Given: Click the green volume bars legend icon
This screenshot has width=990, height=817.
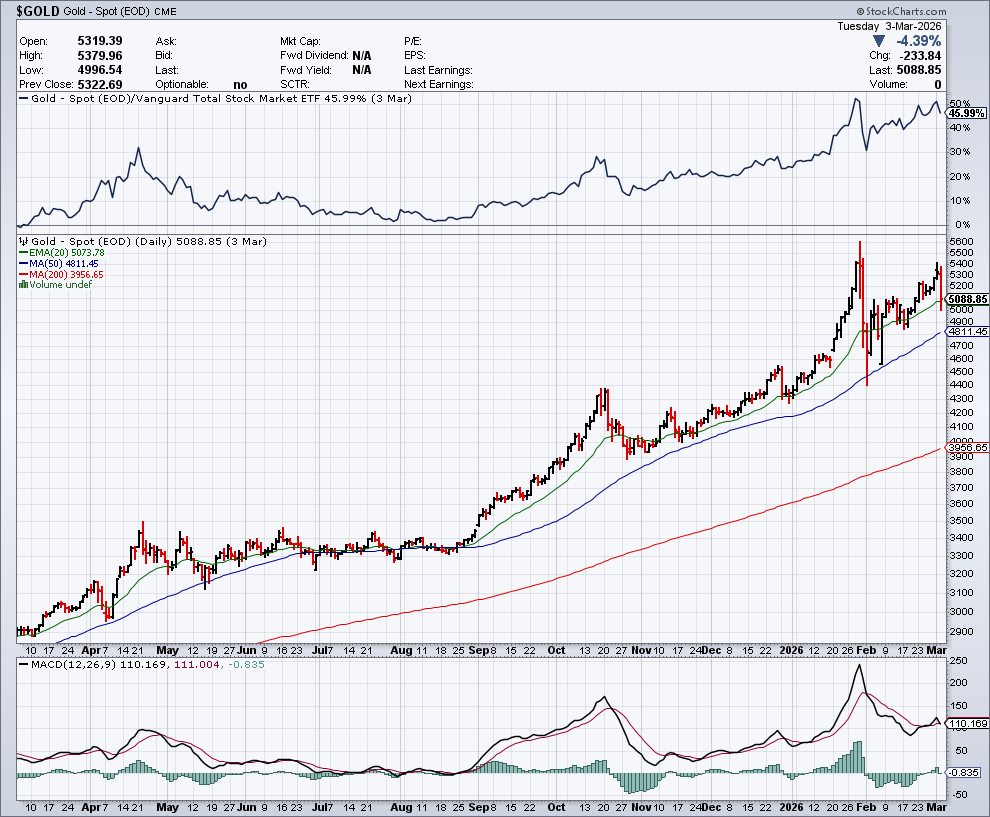Looking at the screenshot, I should [x=24, y=284].
